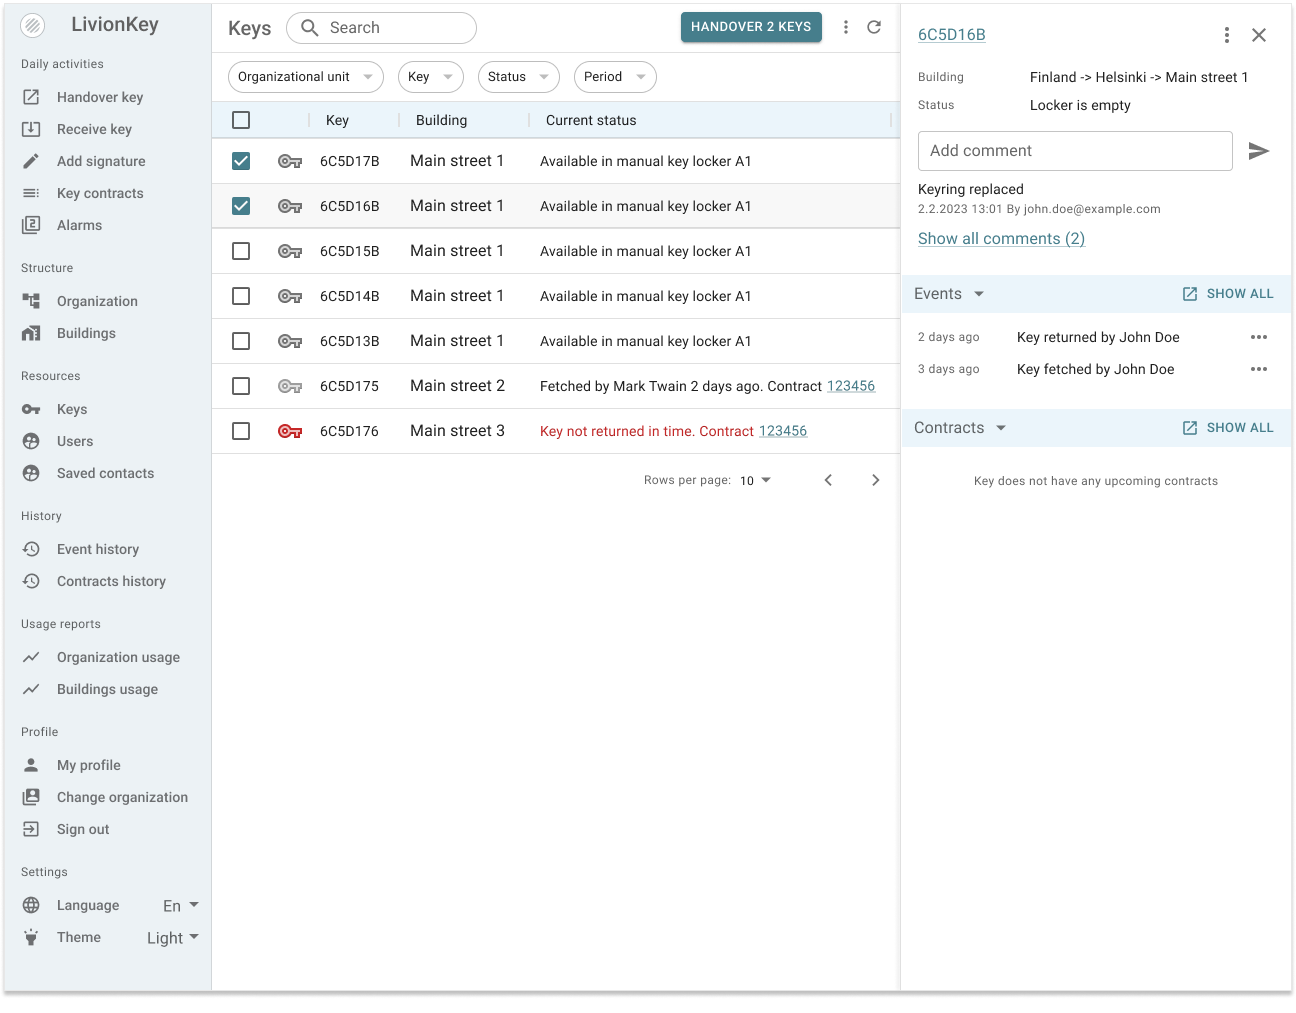The width and height of the screenshot is (1296, 1013).
Task: Click the Alarms icon in sidebar
Action: point(32,225)
